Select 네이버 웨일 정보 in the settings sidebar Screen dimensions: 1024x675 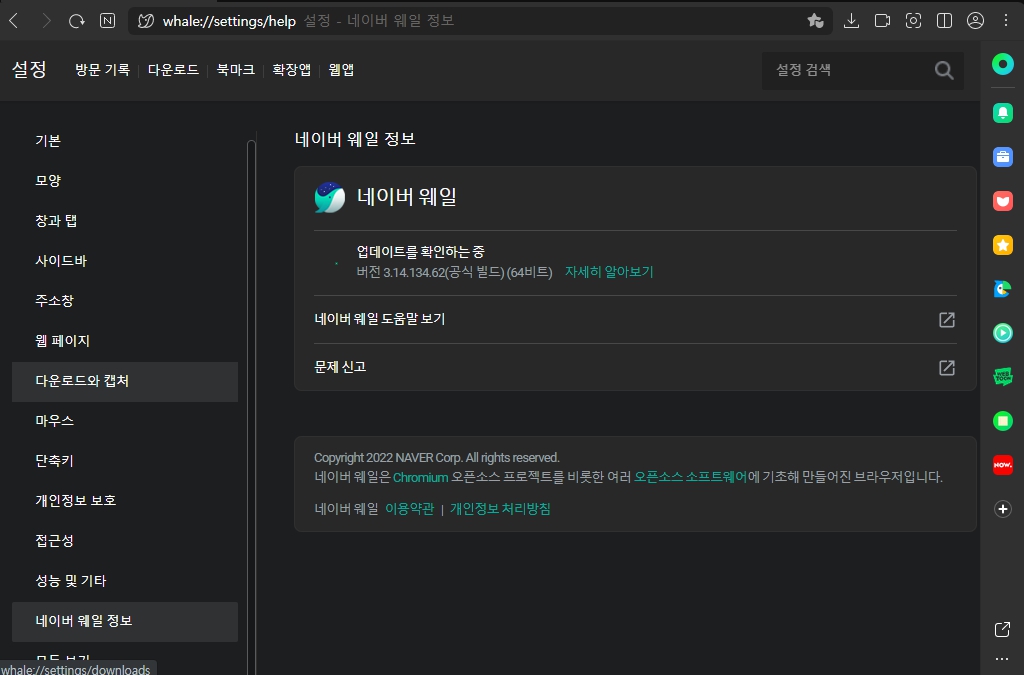point(125,621)
